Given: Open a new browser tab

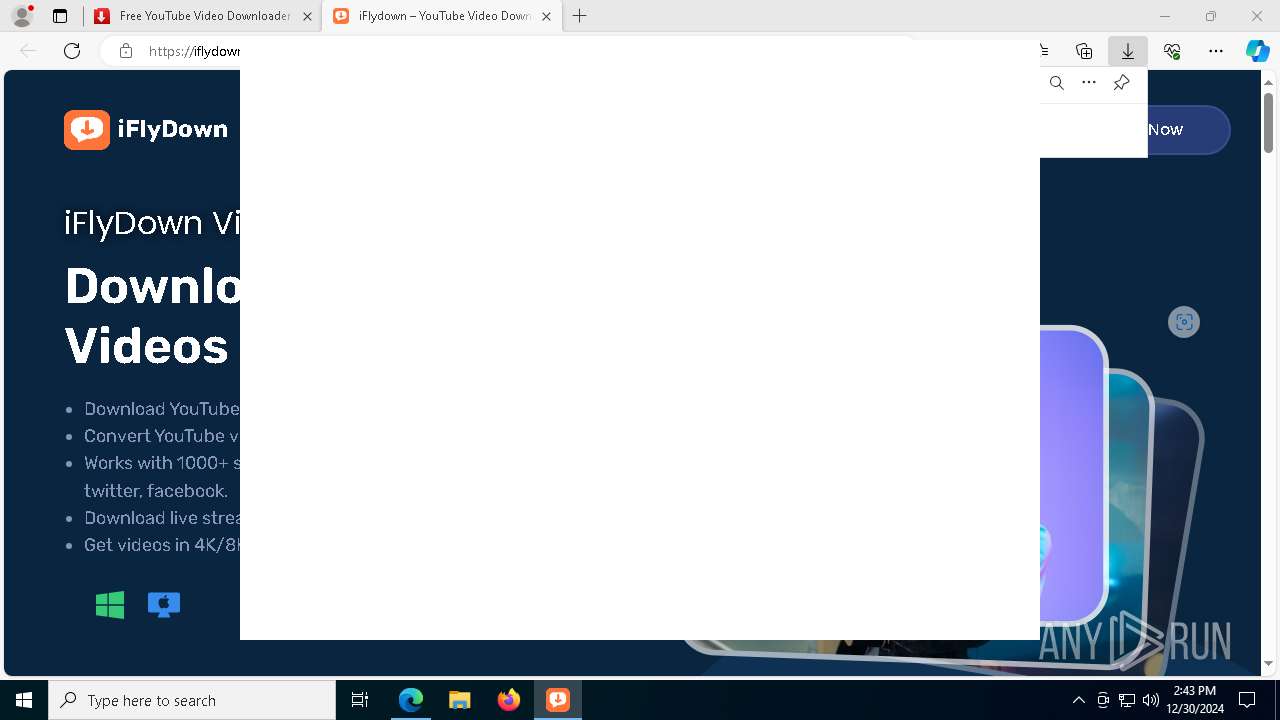Looking at the screenshot, I should coord(580,16).
